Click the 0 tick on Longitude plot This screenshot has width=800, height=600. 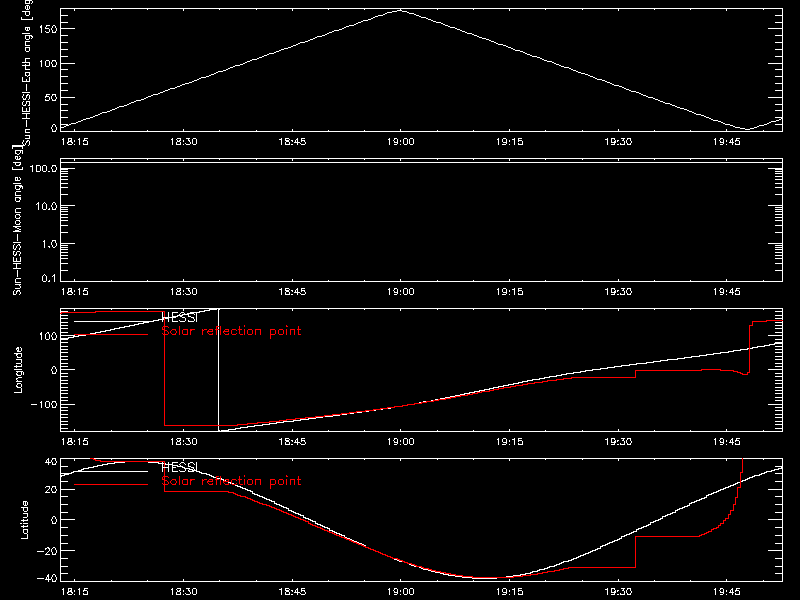point(54,370)
